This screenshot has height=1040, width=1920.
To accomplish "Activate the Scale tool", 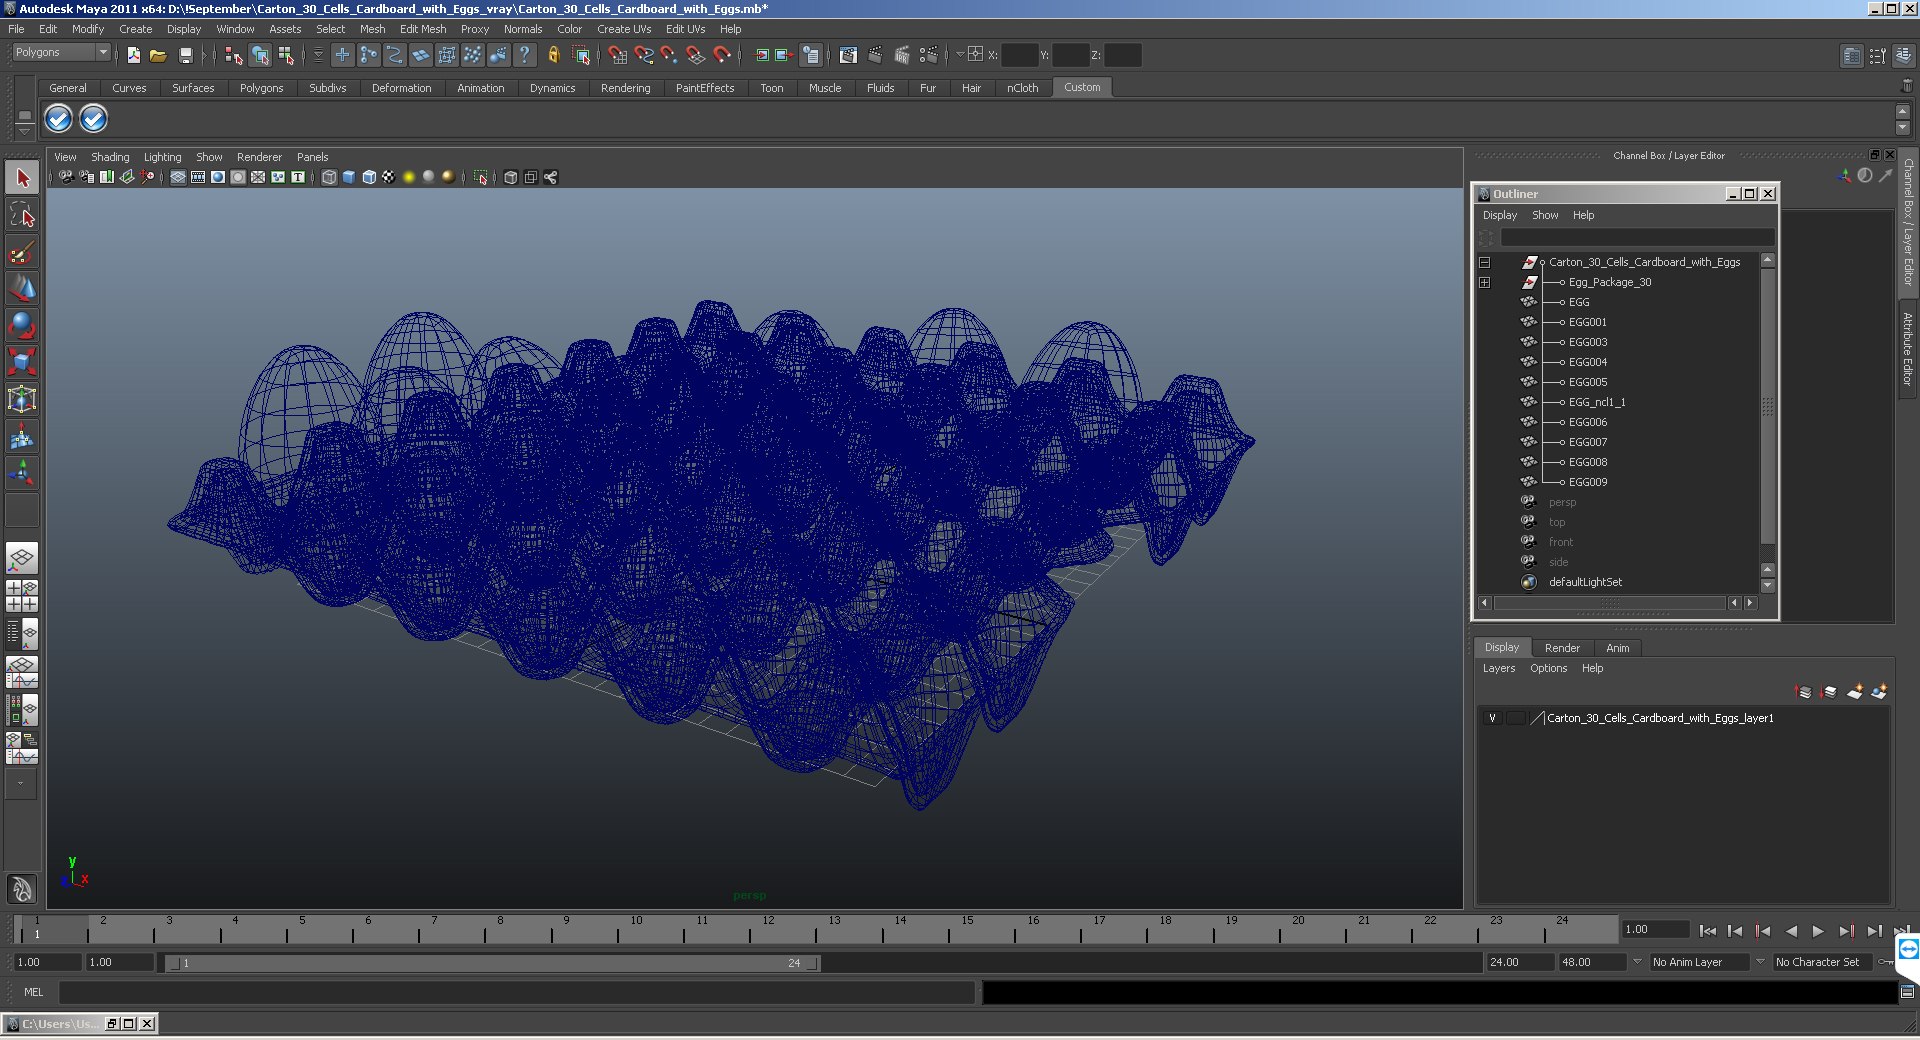I will (x=22, y=362).
